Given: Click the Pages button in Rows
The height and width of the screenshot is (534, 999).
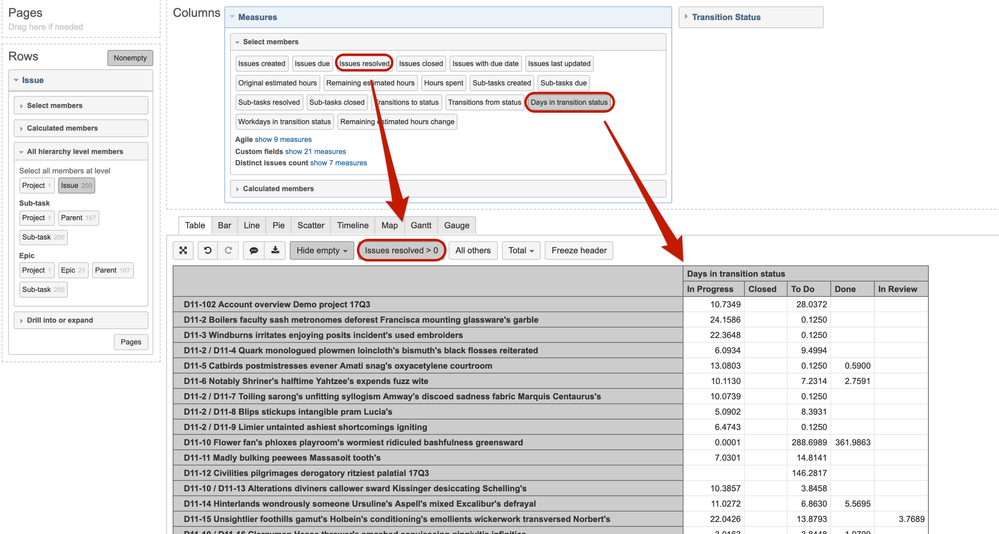Looking at the screenshot, I should (x=131, y=342).
